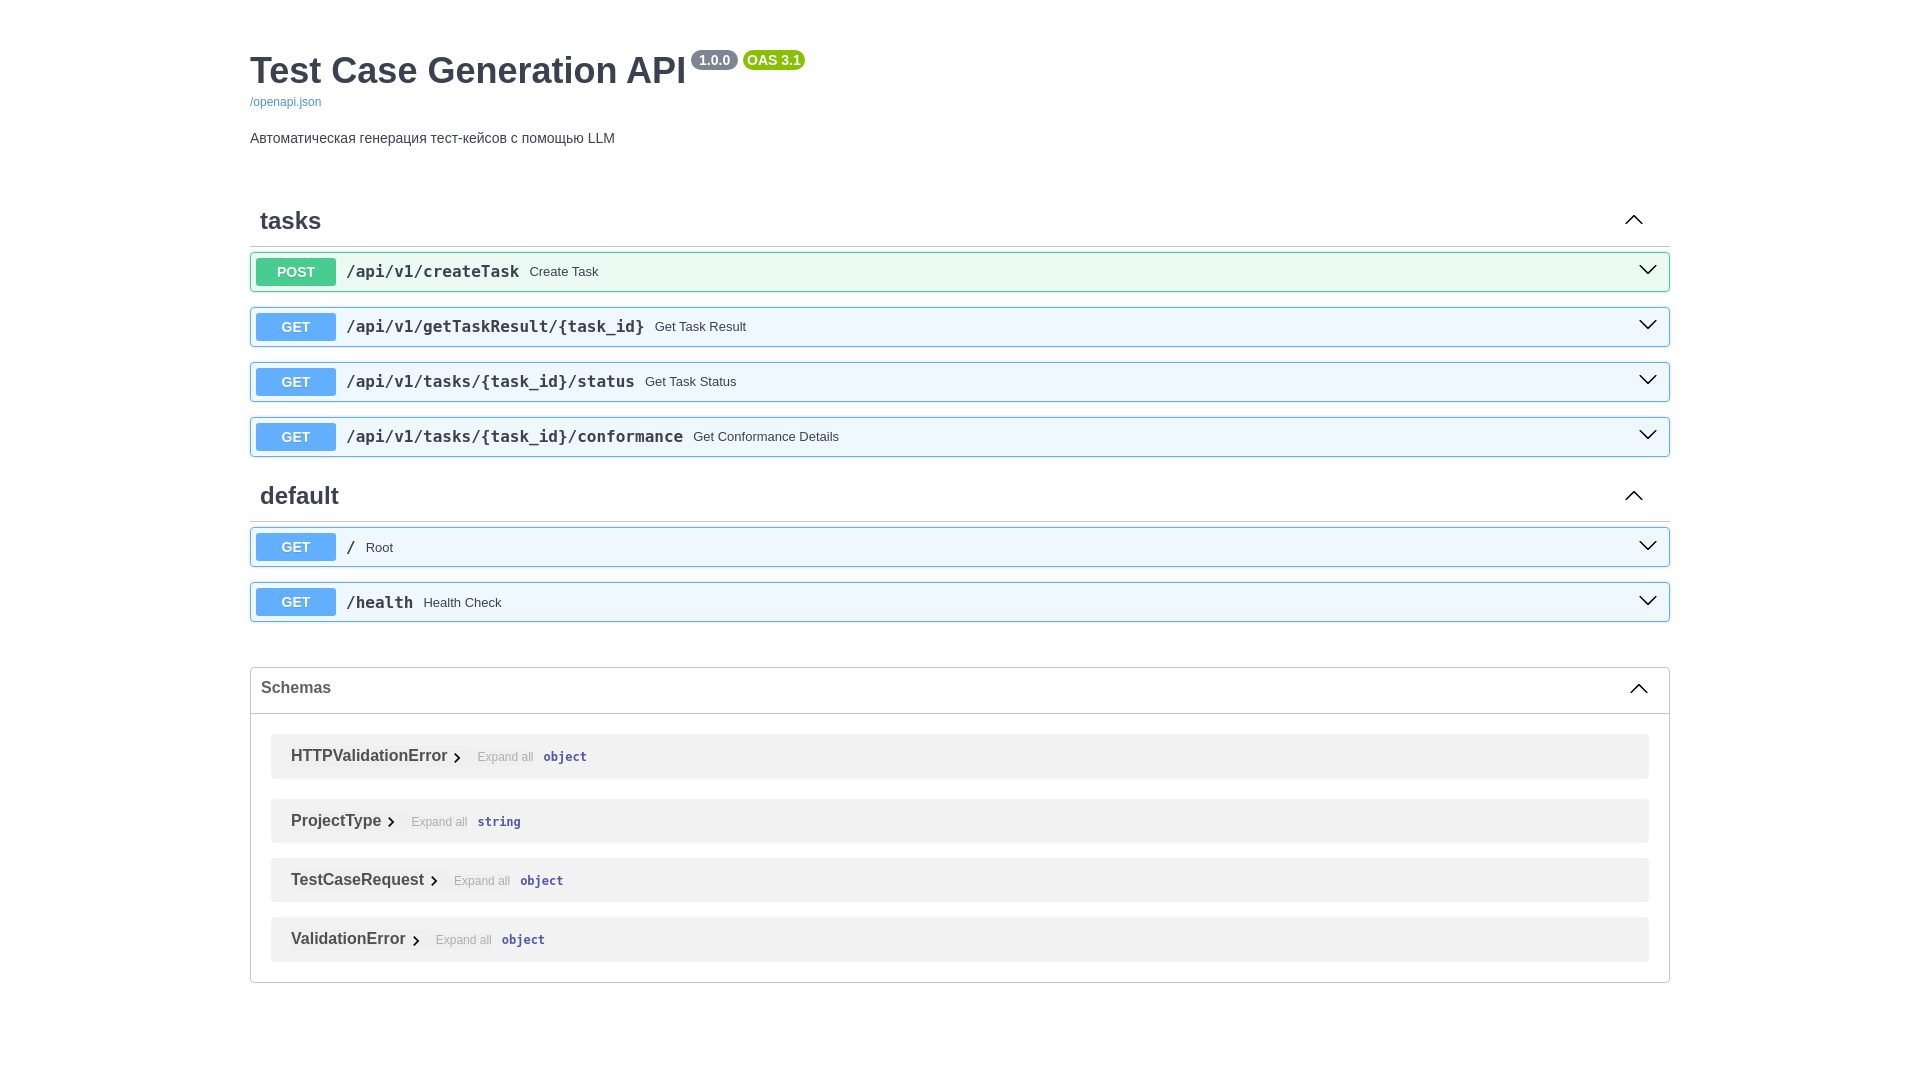This screenshot has width=1920, height=1080.
Task: Open the /api/v1/tasks/{task_id}/conformance path
Action: tap(514, 437)
